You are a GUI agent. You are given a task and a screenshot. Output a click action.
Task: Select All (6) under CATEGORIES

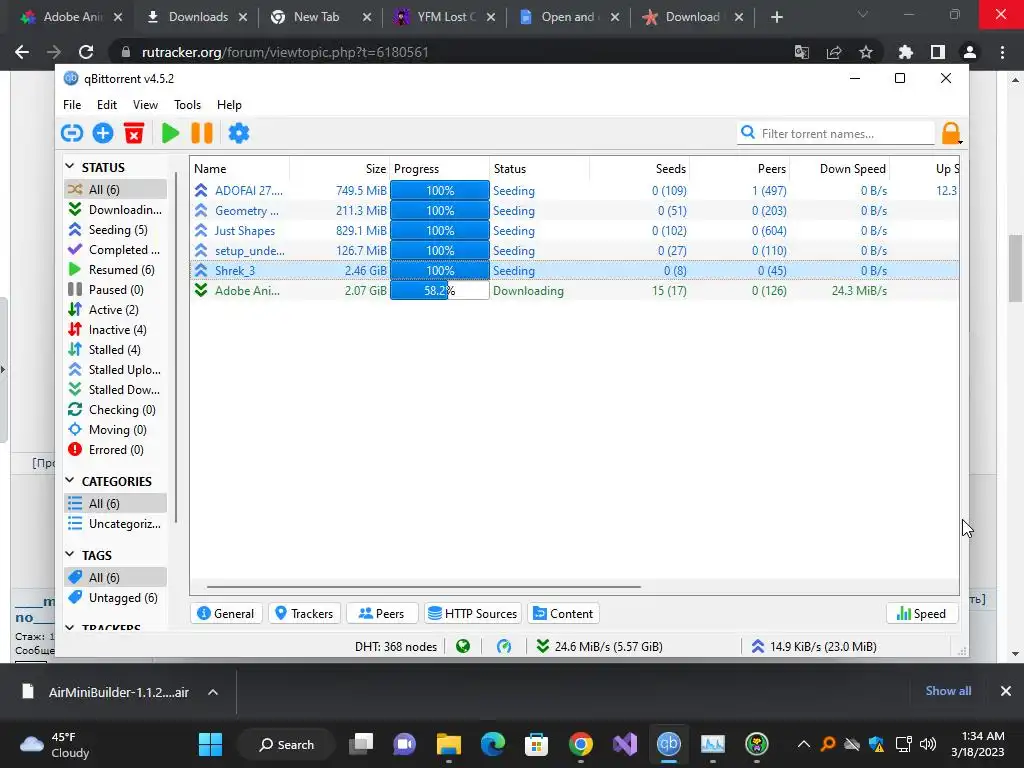115,504
